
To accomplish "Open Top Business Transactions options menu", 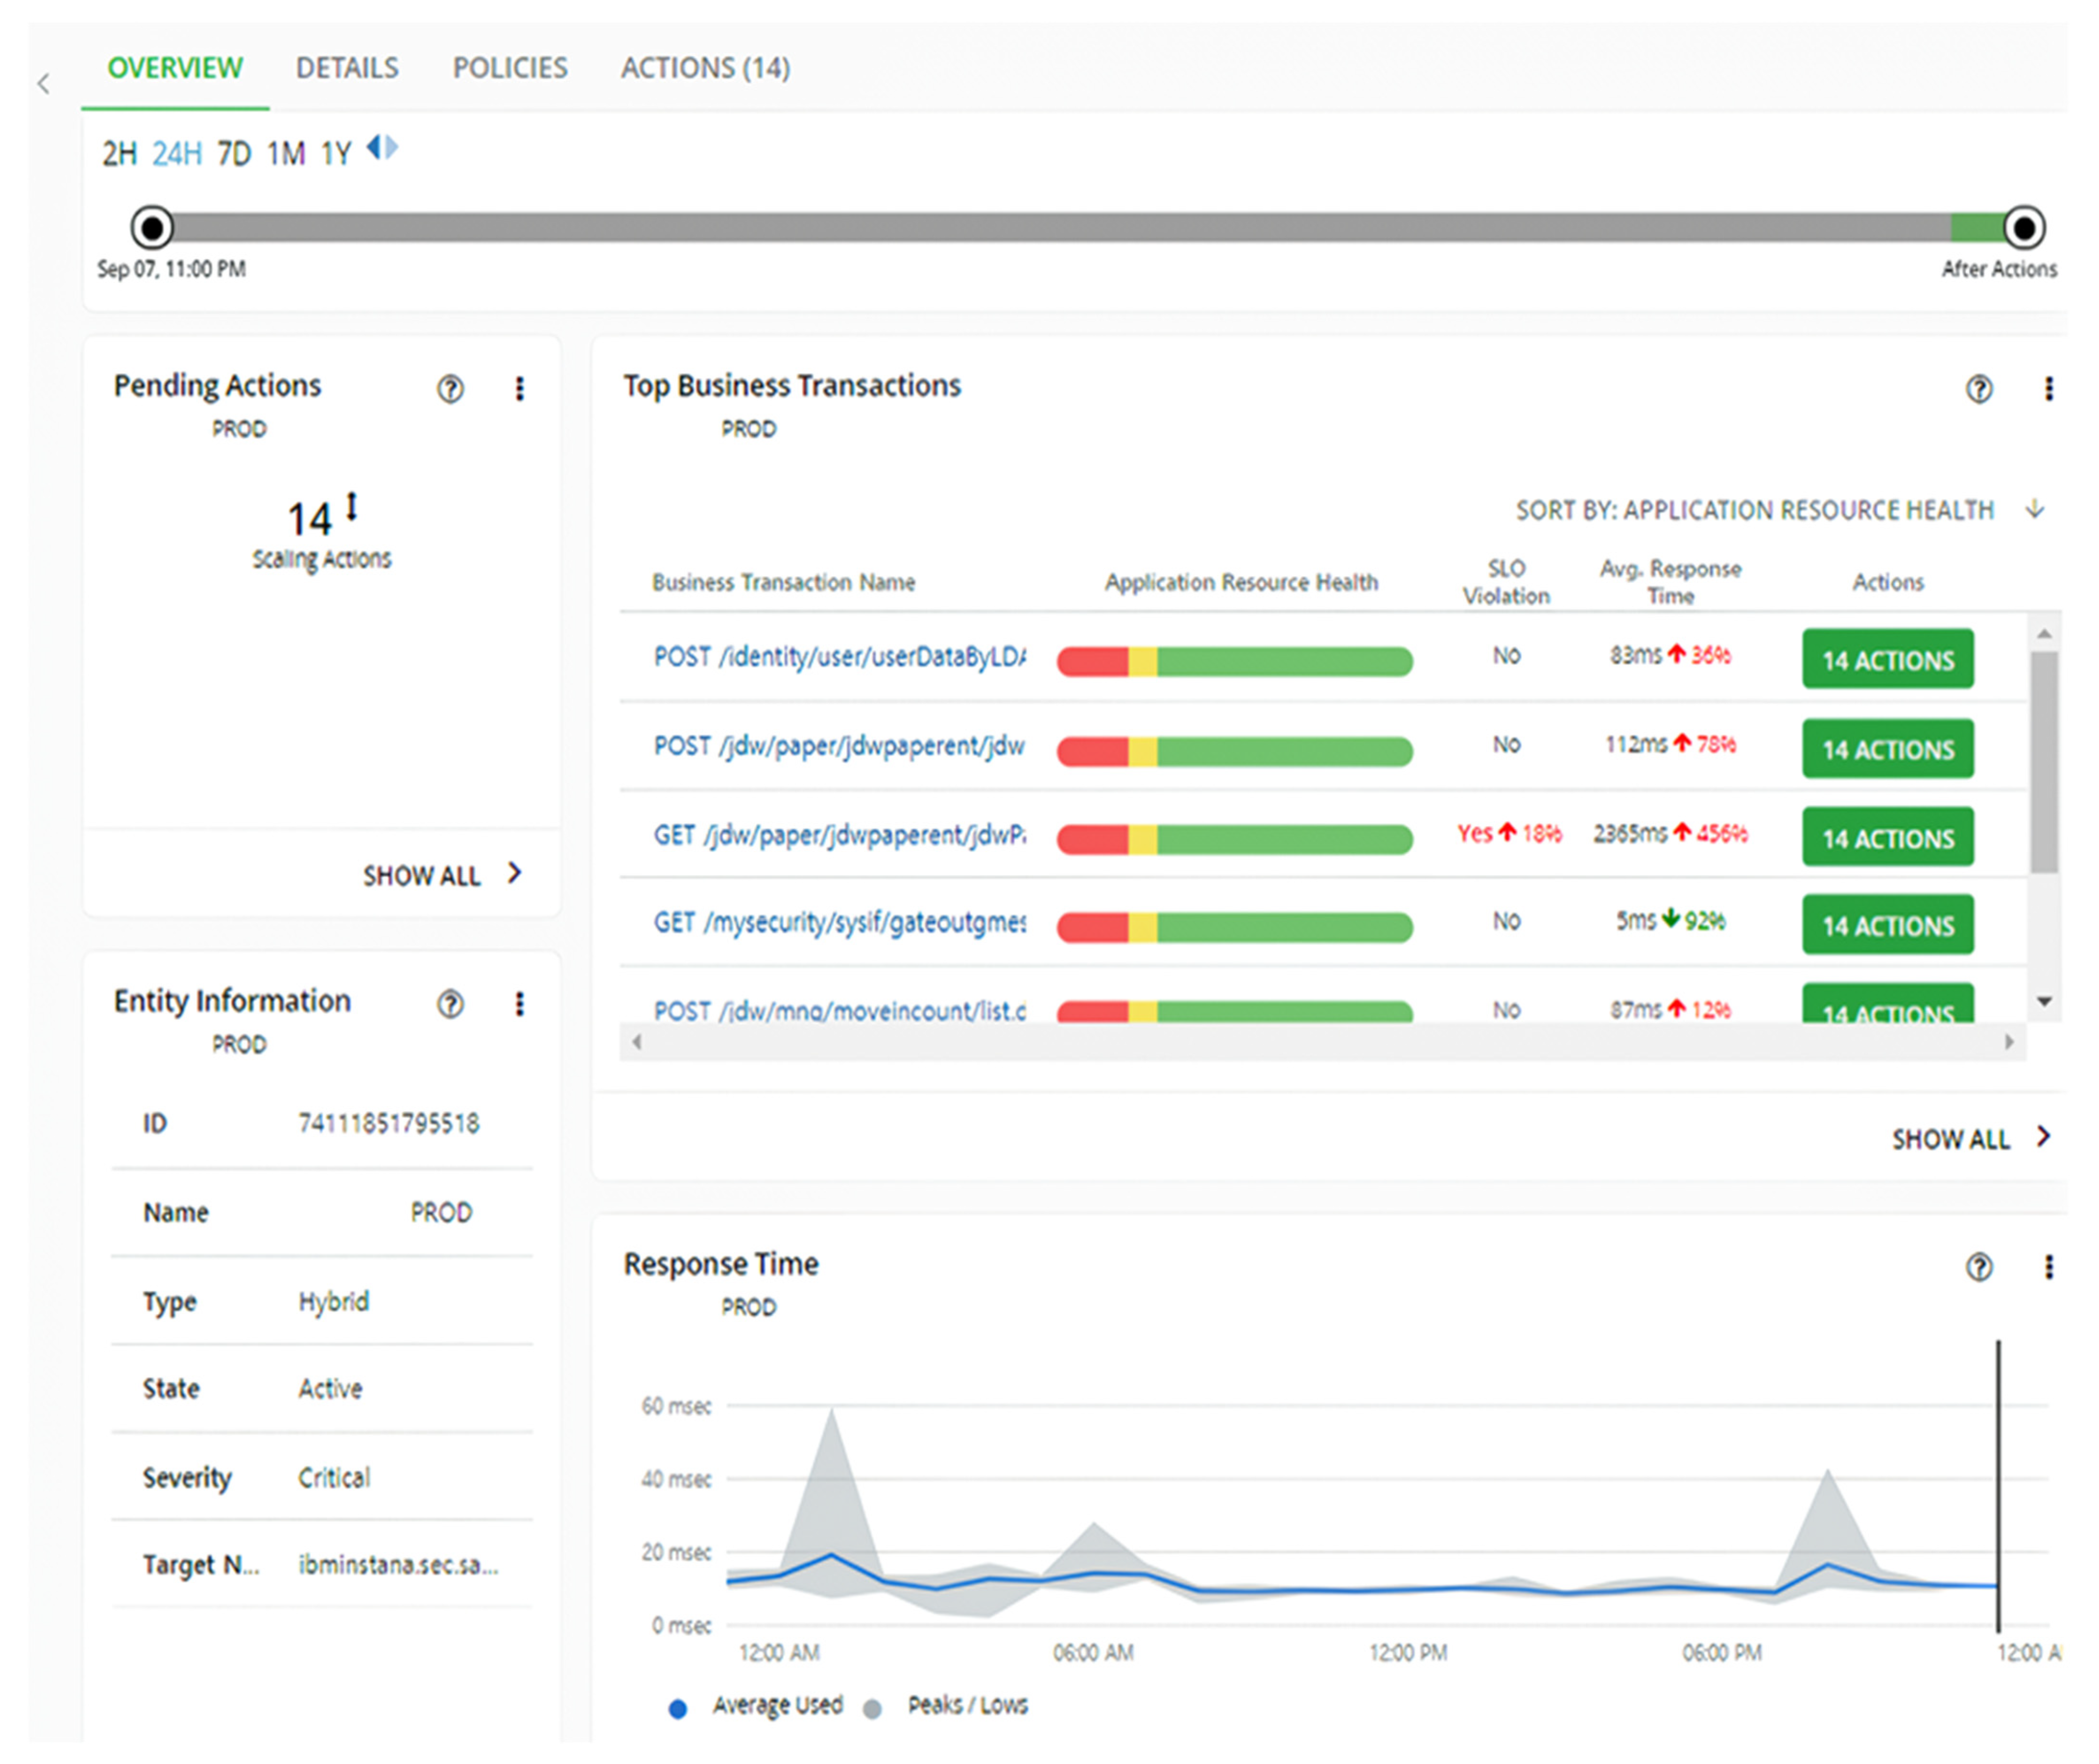I will 2048,389.
